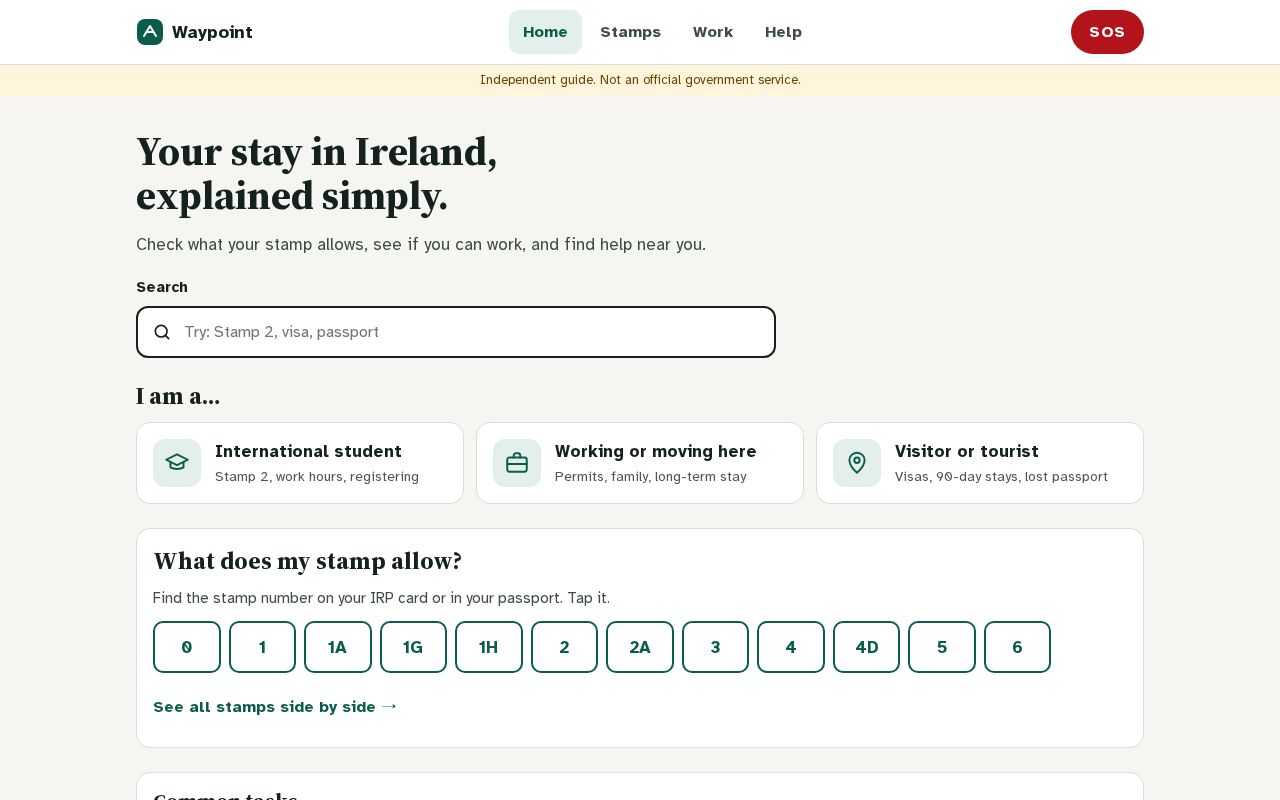The height and width of the screenshot is (800, 1280).
Task: Click the graduation cap icon for International student
Action: (177, 463)
